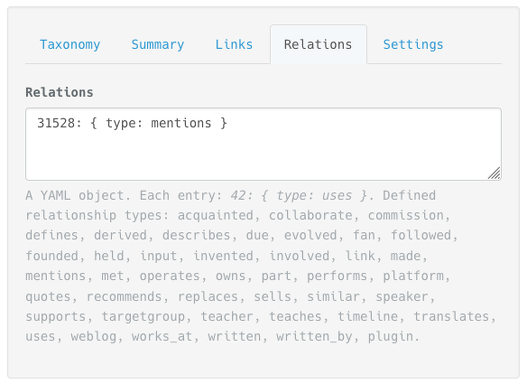Open the Summary tab
The width and height of the screenshot is (527, 384).
158,44
